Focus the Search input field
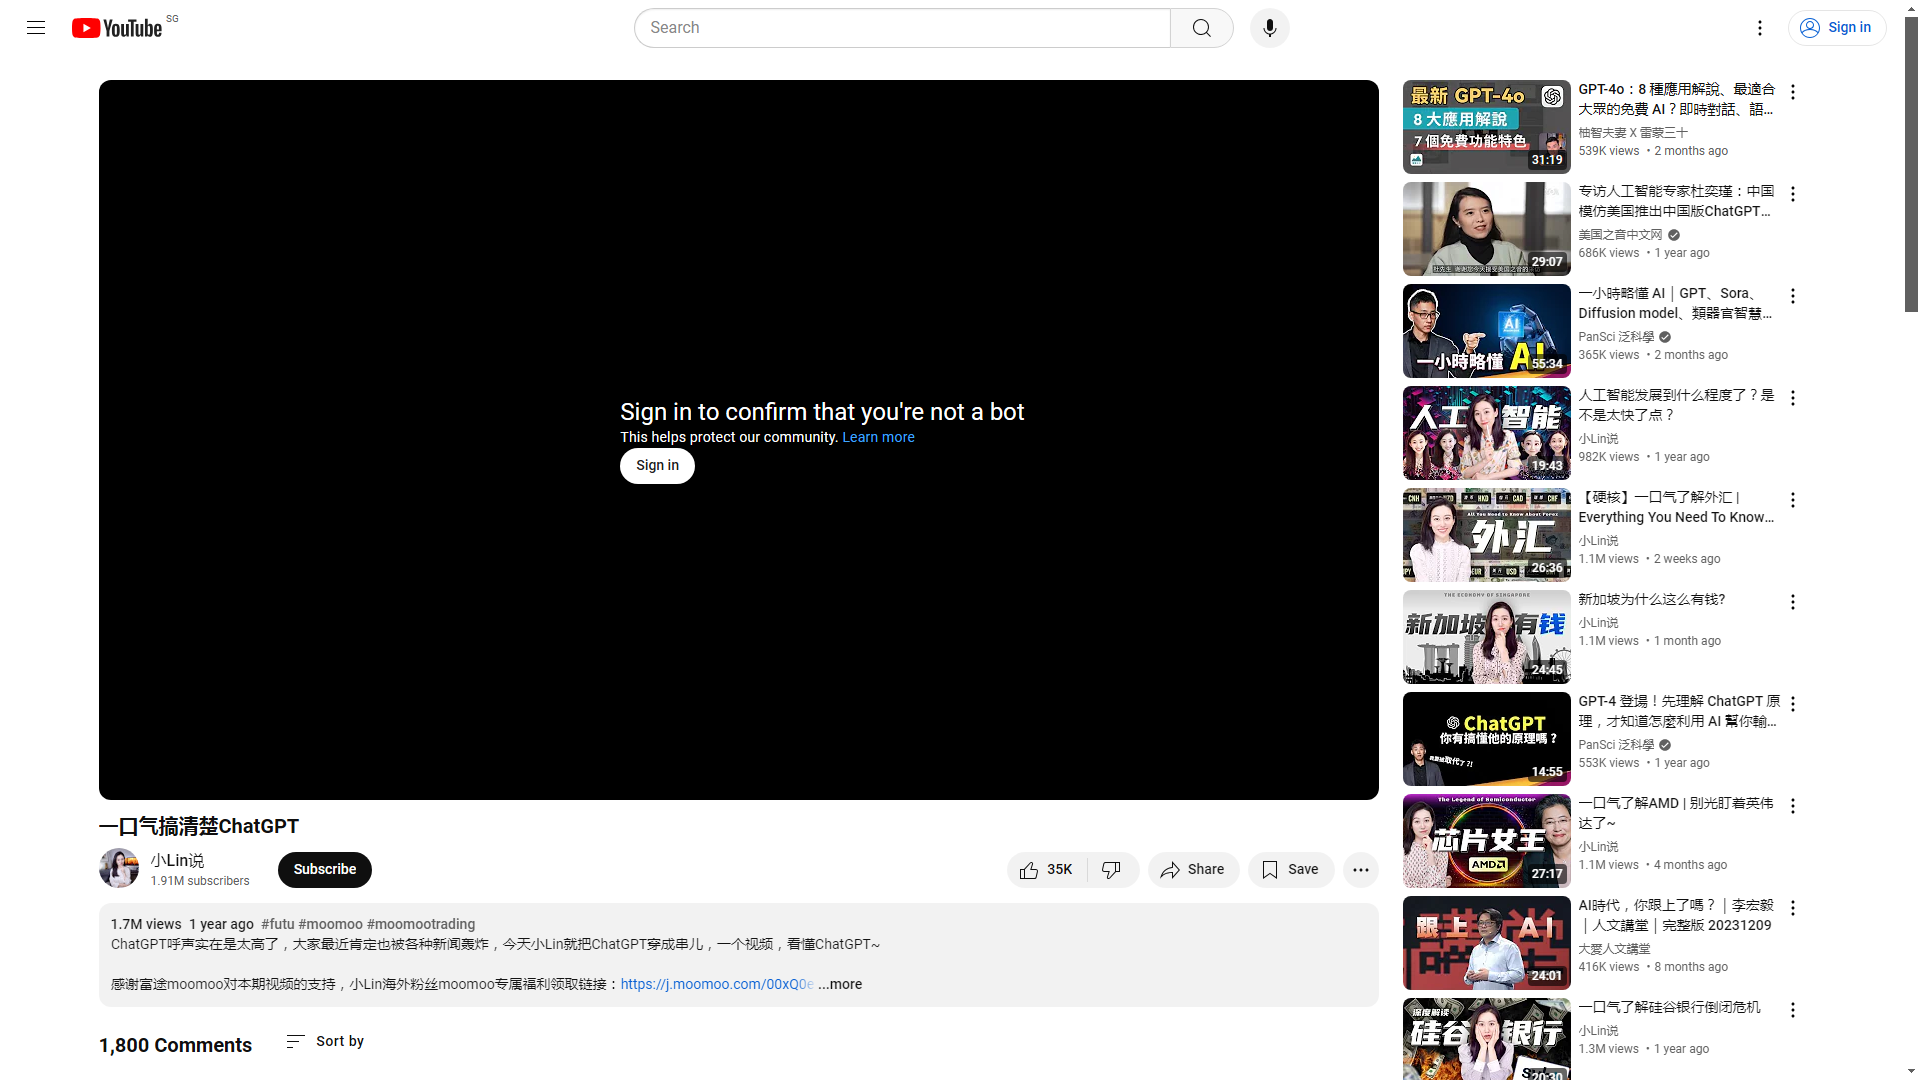This screenshot has width=1920, height=1080. [902, 28]
